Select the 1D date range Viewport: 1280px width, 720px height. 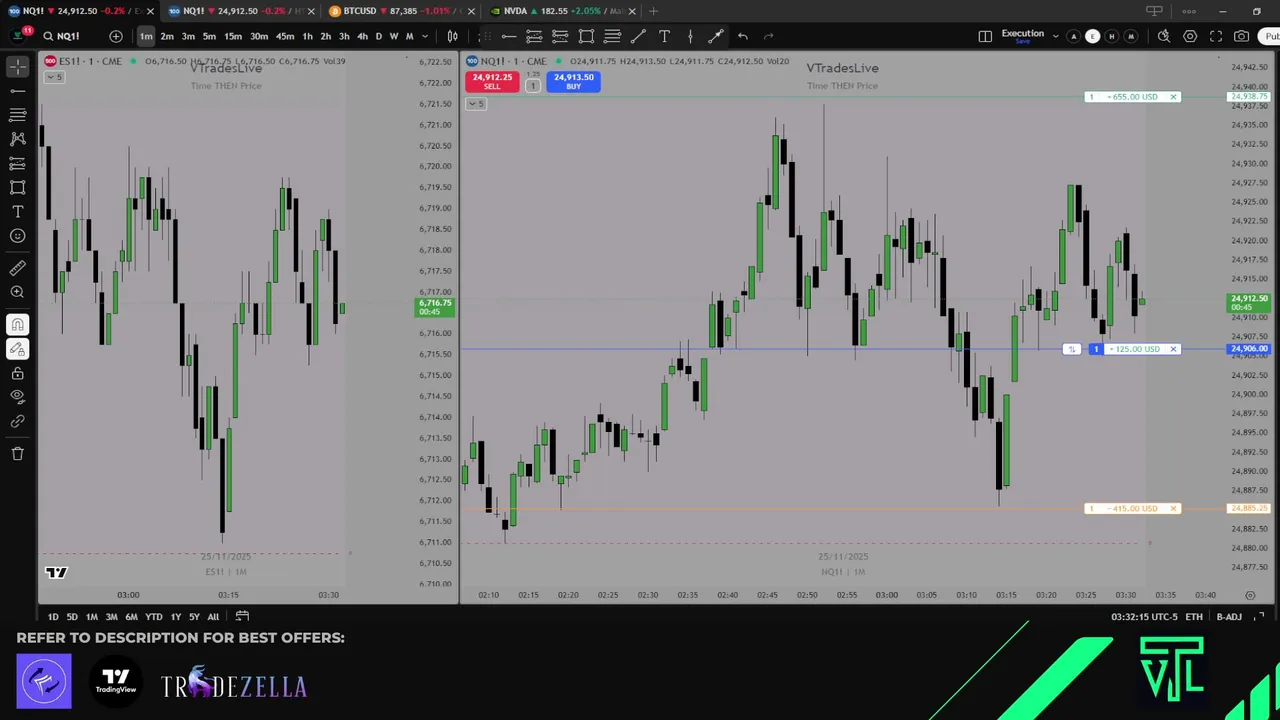tap(53, 617)
